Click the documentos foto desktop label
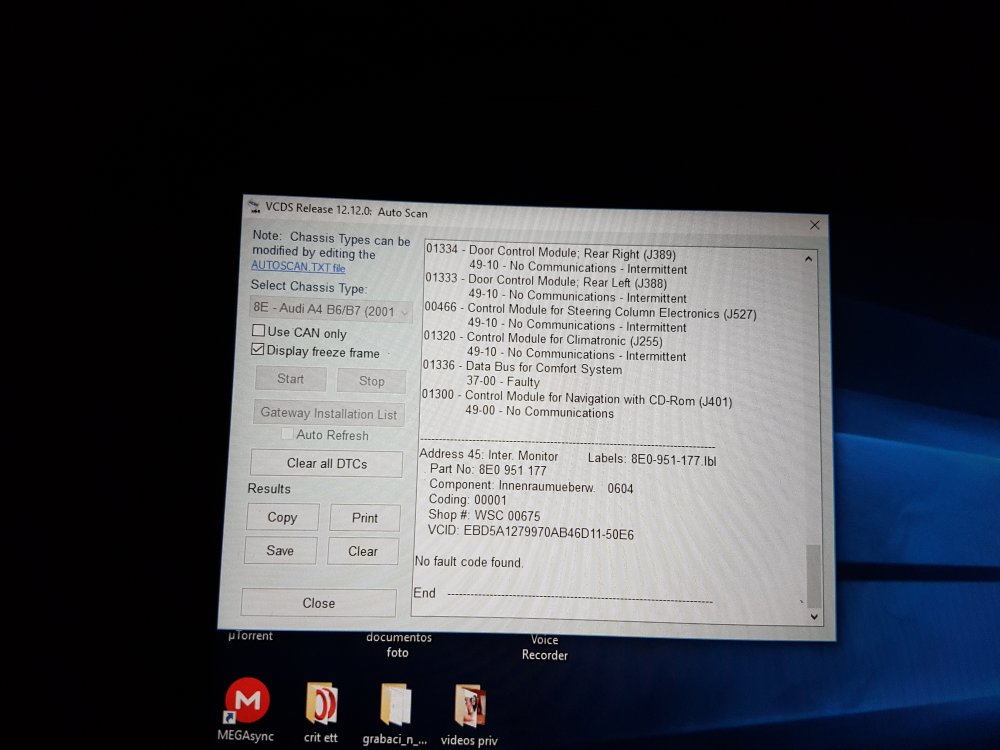 pos(398,645)
